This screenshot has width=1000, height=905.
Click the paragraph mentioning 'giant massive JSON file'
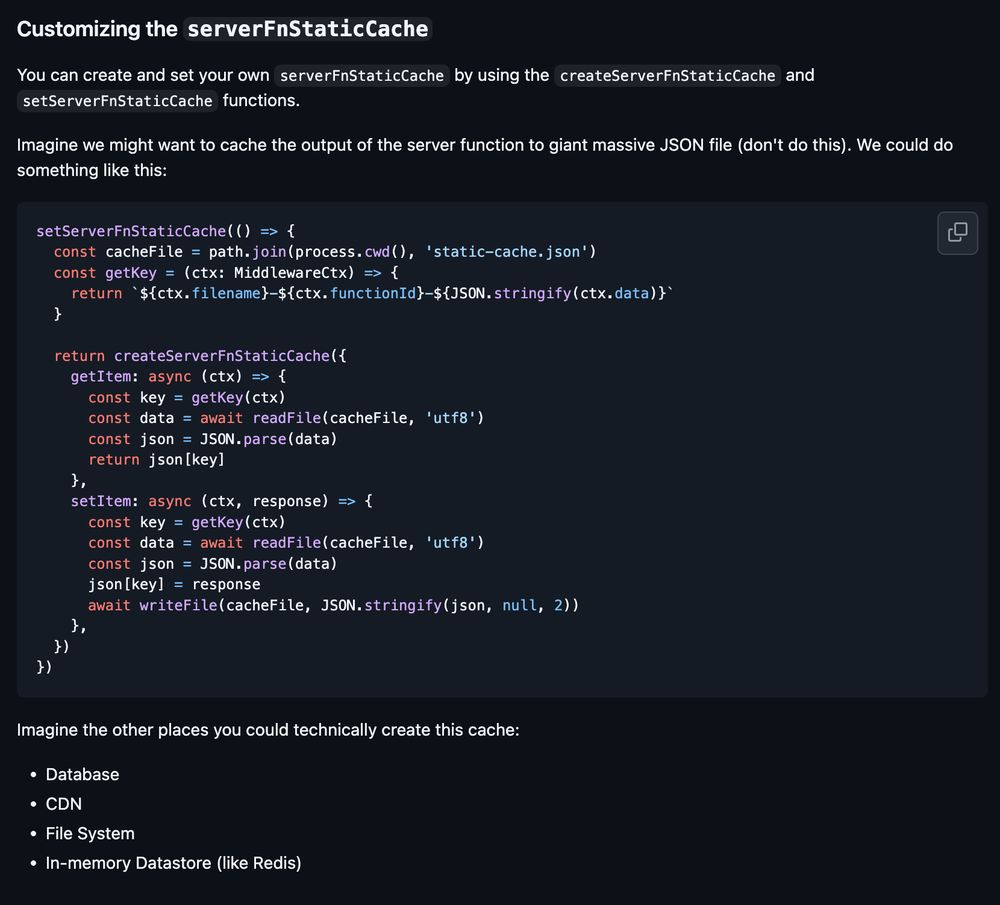tap(485, 158)
